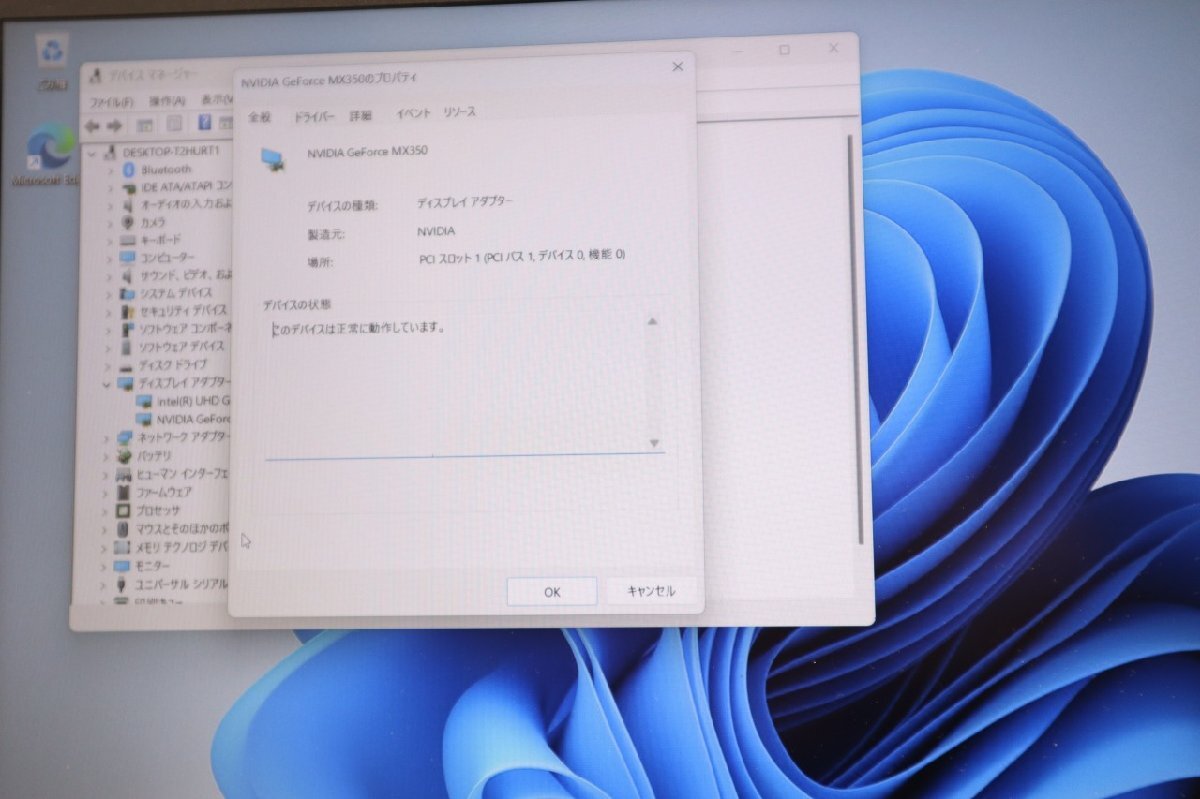
Task: Click the 'PCI スロット 1' location value
Action: point(521,256)
